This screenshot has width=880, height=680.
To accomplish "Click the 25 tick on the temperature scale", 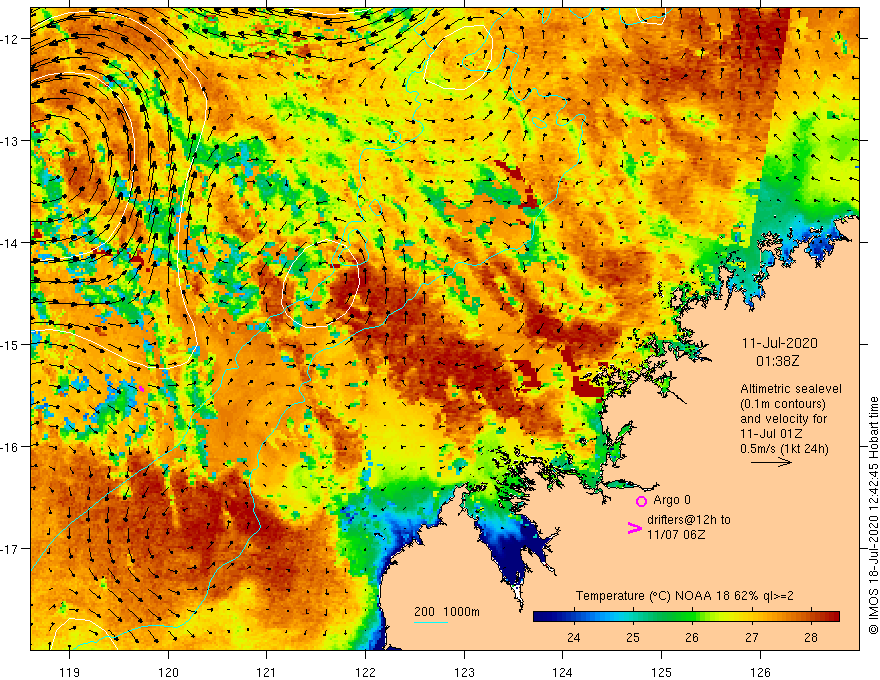I will [x=632, y=637].
